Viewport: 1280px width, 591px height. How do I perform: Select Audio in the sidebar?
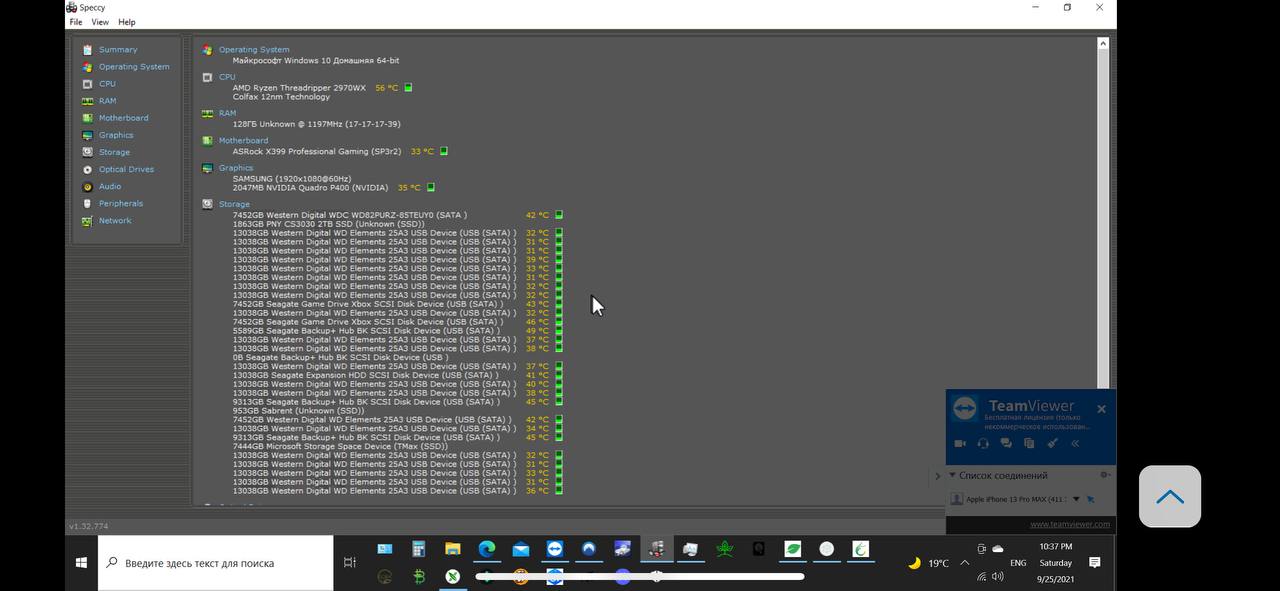pyautogui.click(x=110, y=186)
